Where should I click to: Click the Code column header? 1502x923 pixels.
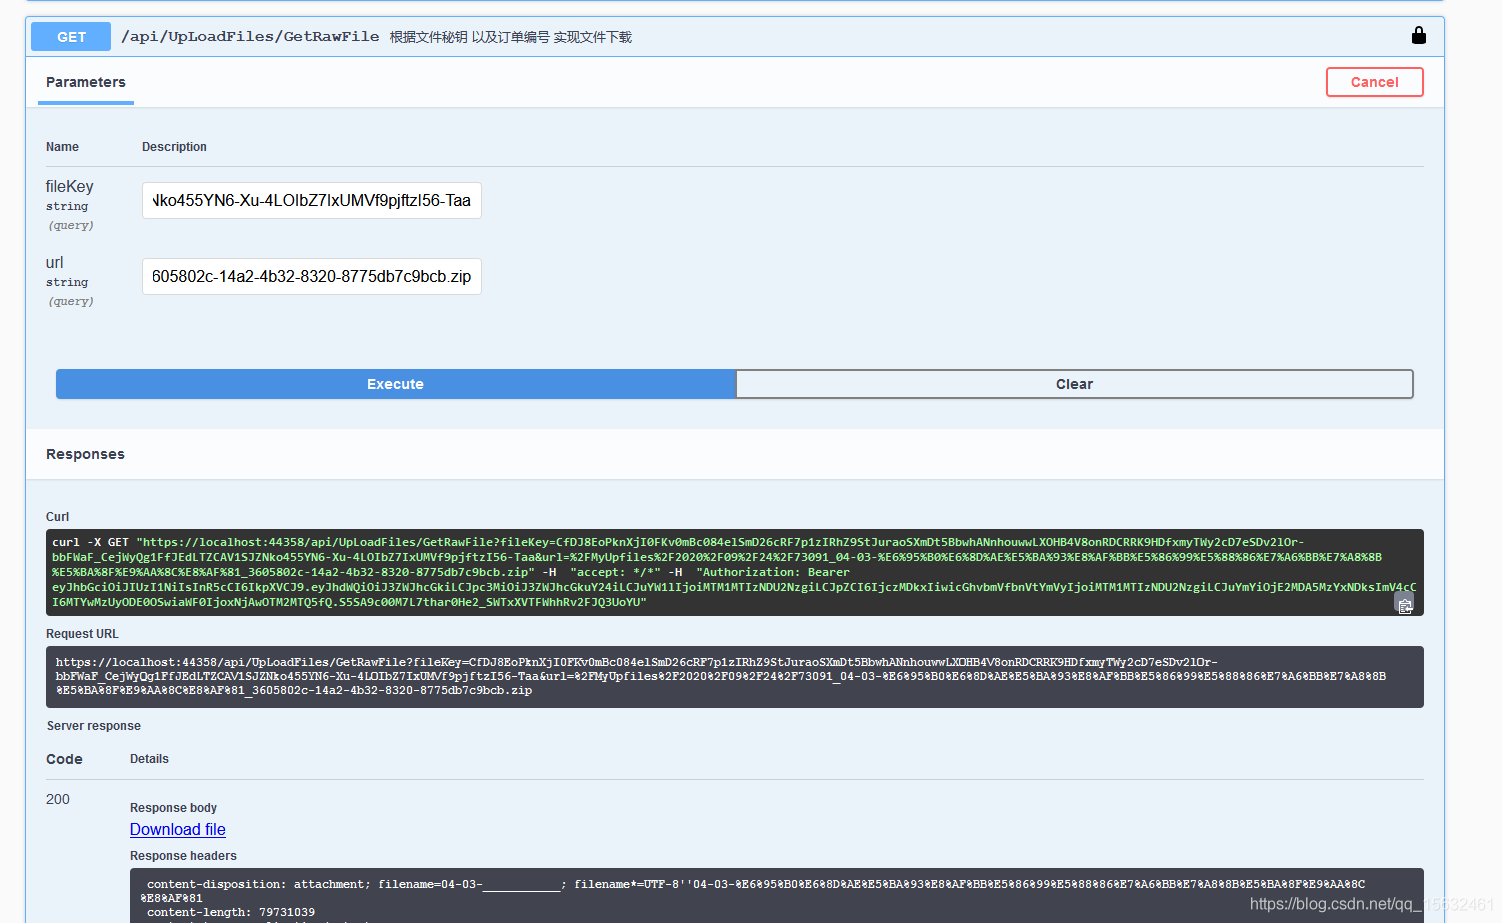point(64,759)
